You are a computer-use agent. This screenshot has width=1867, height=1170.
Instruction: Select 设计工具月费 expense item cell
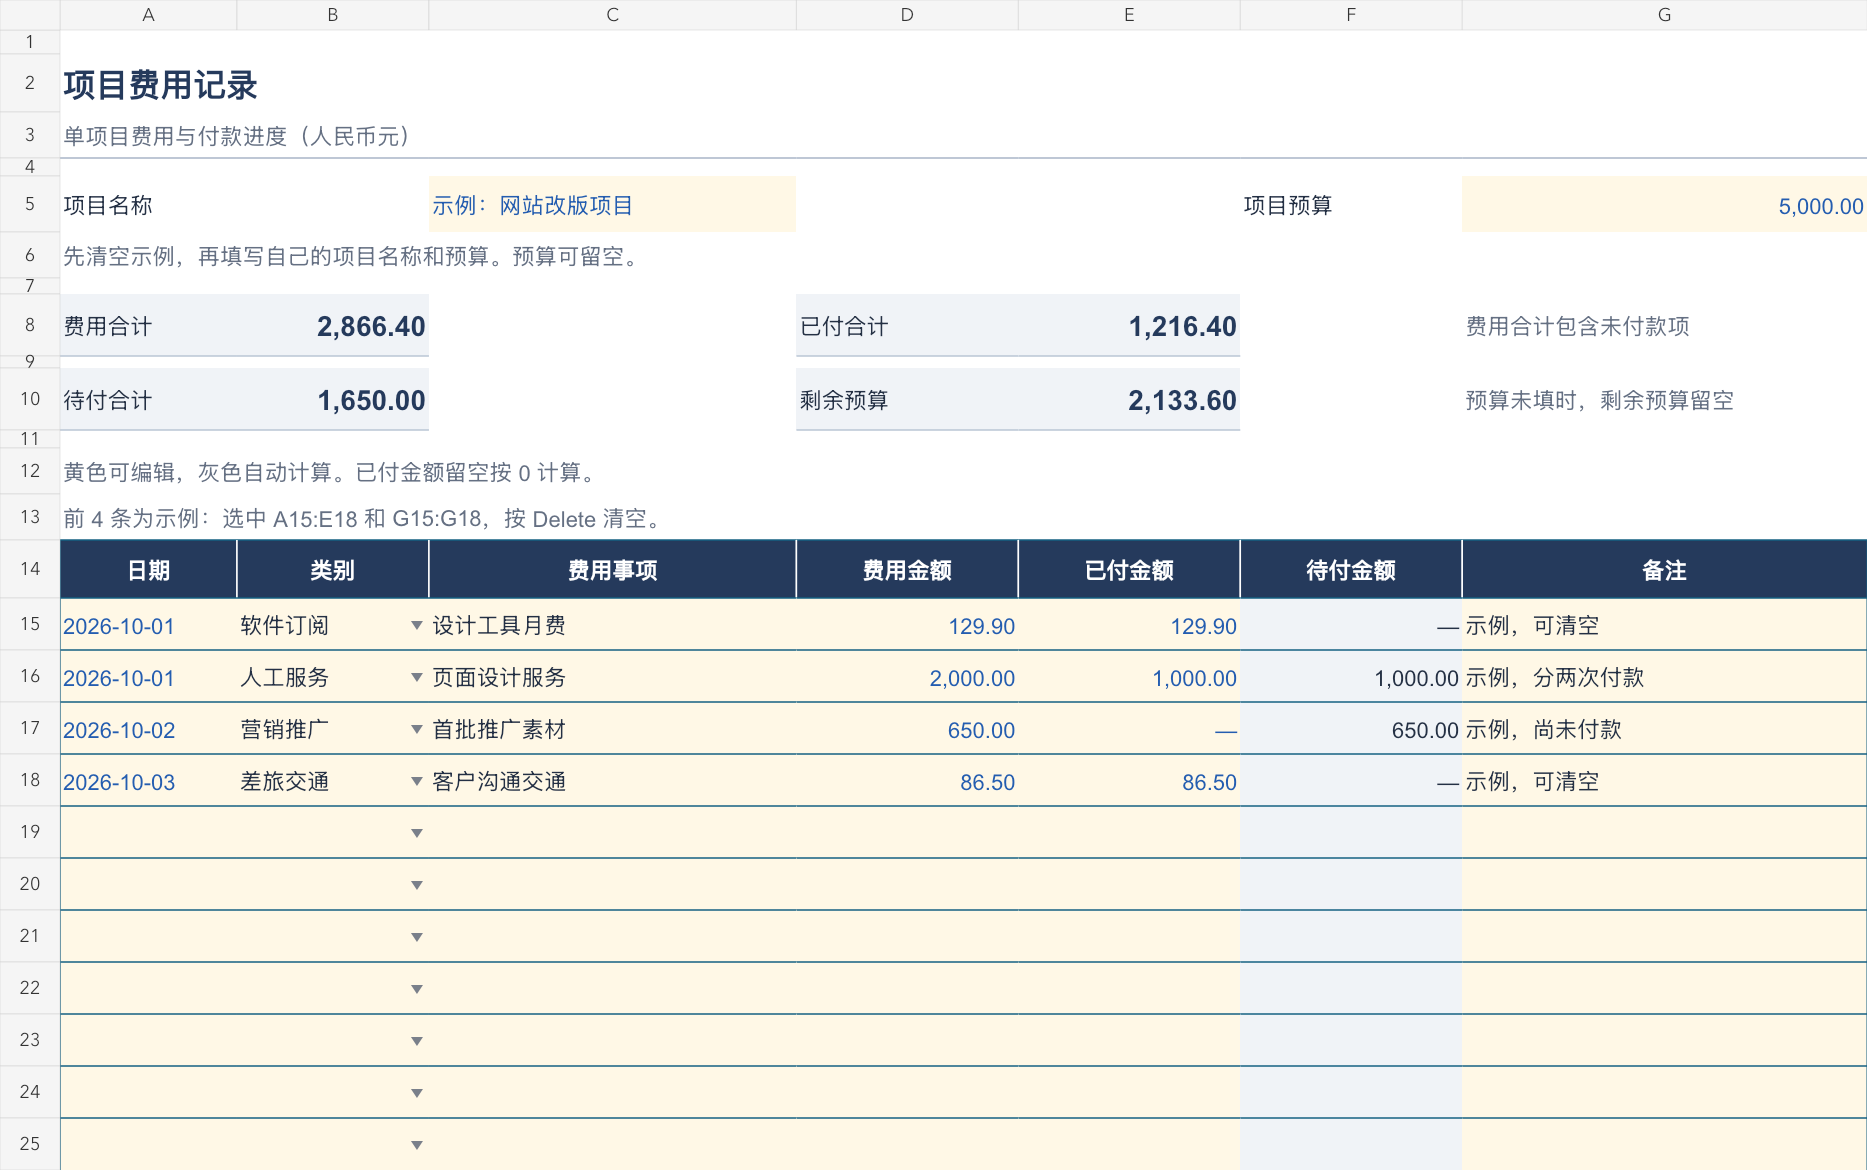click(x=612, y=626)
